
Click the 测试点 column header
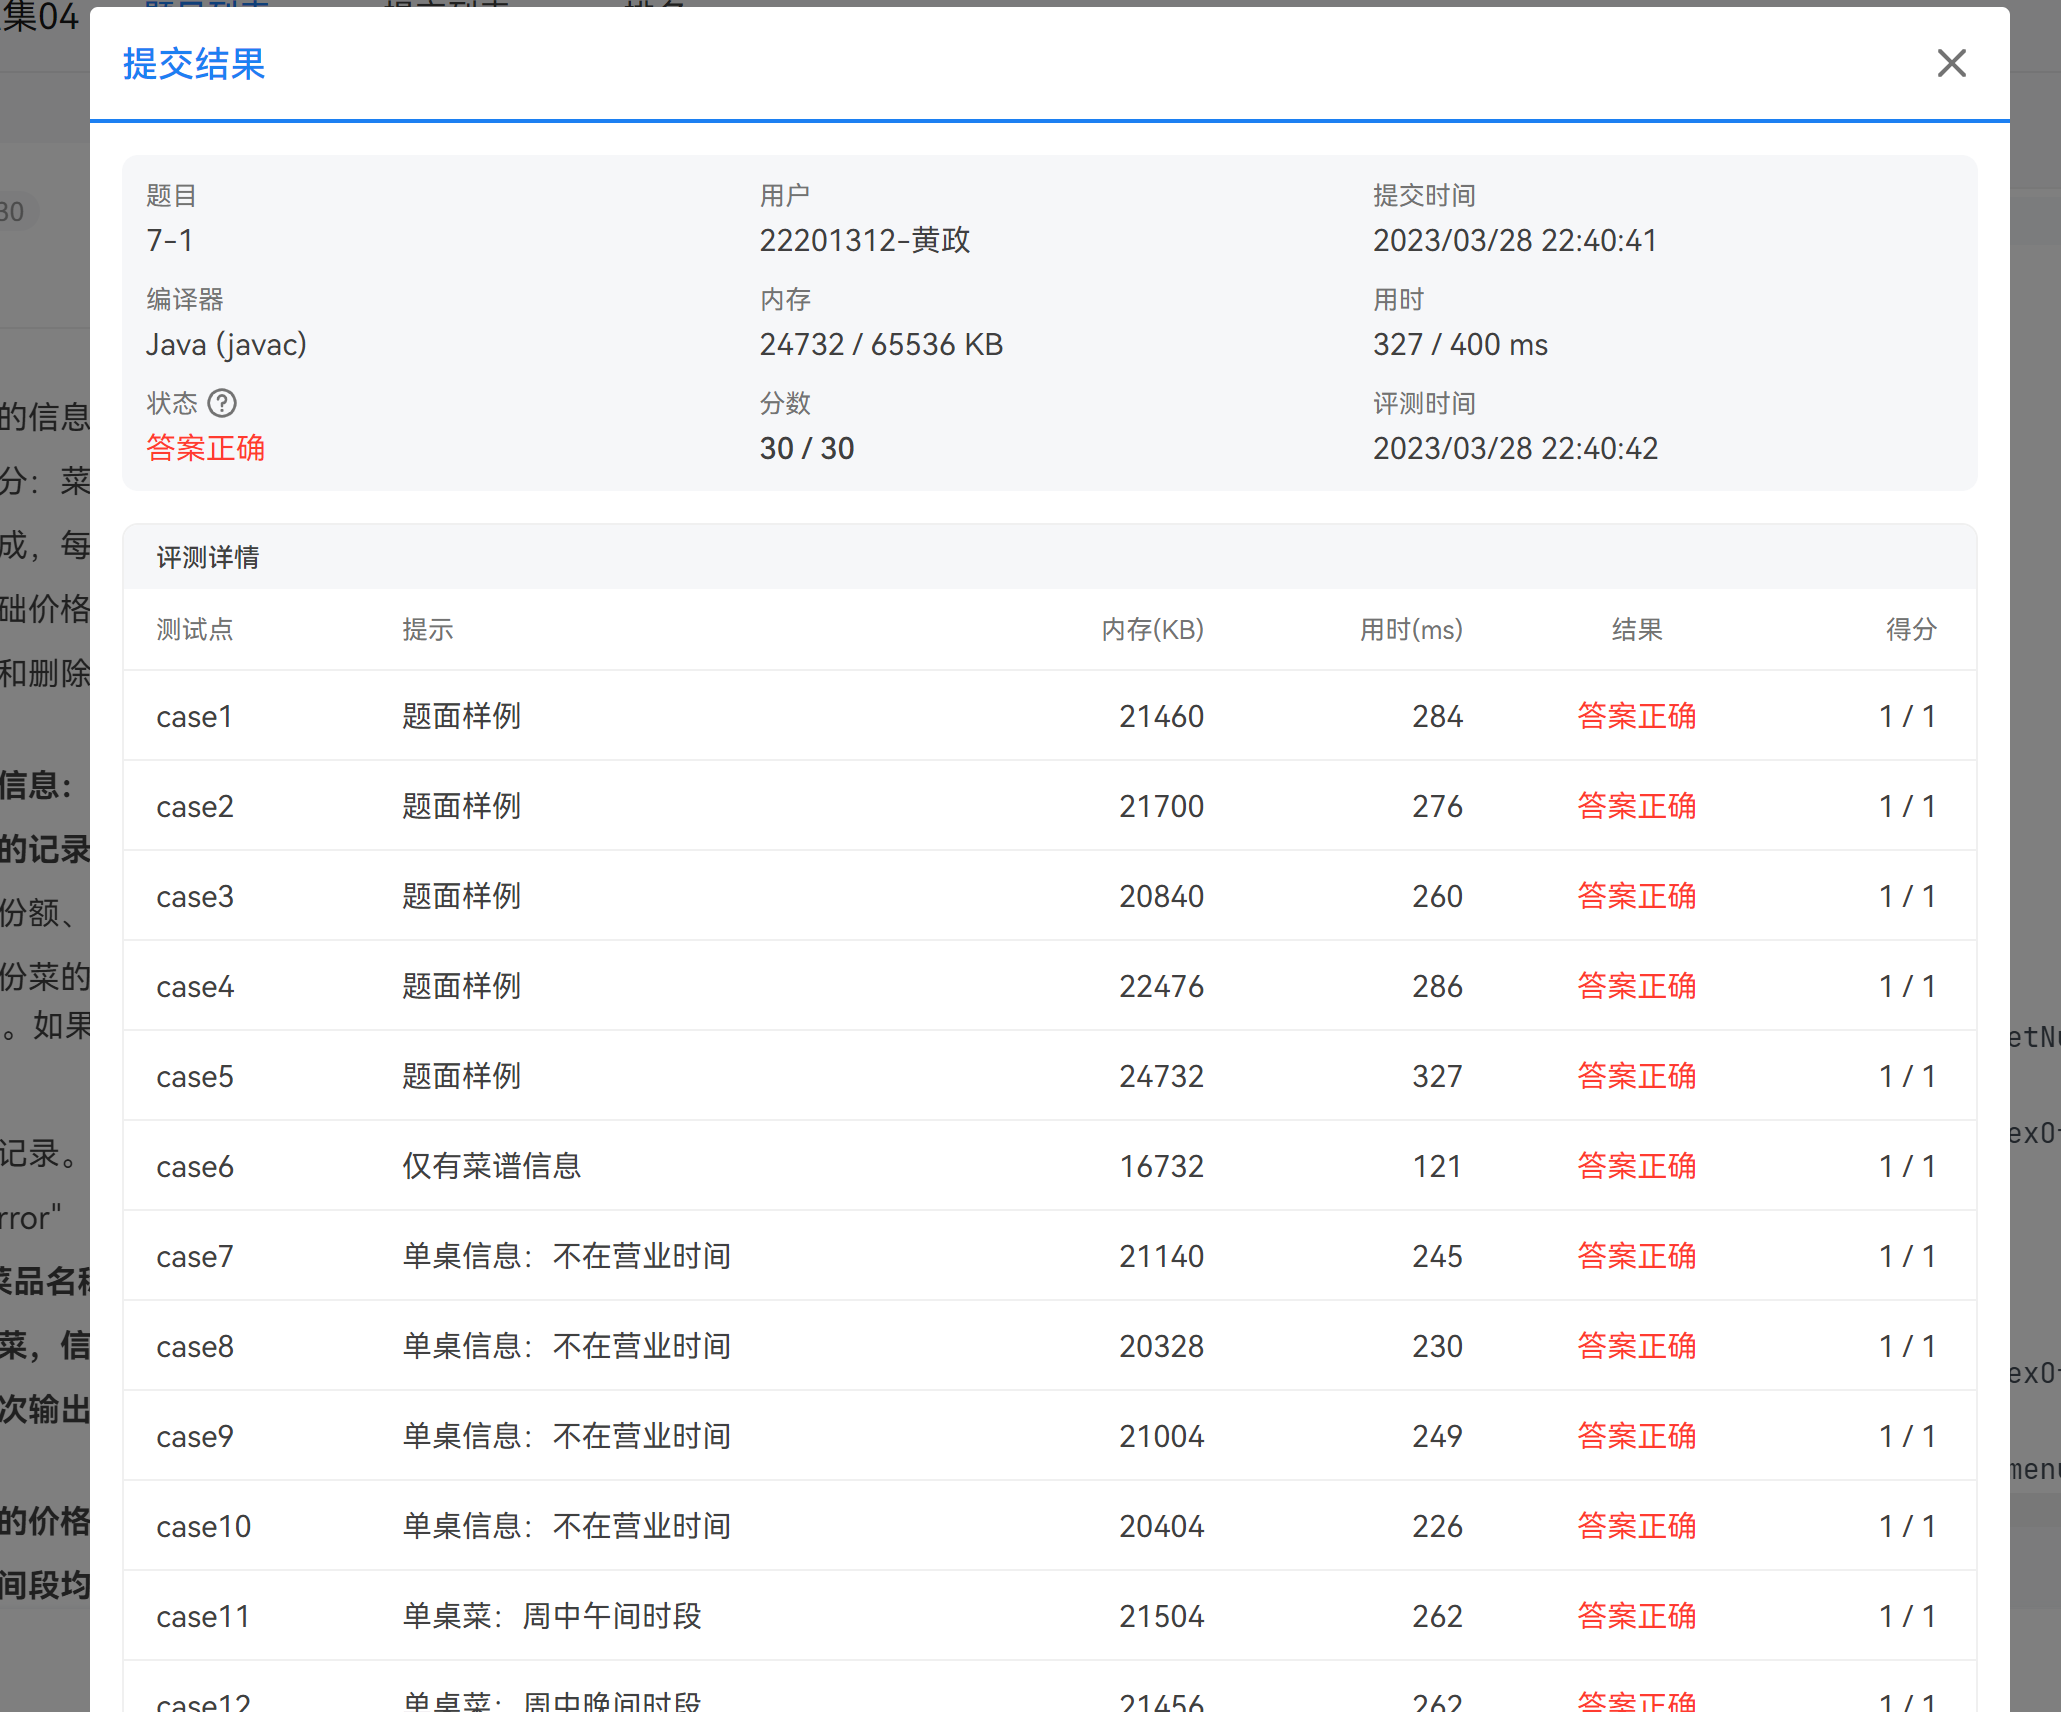(x=195, y=629)
